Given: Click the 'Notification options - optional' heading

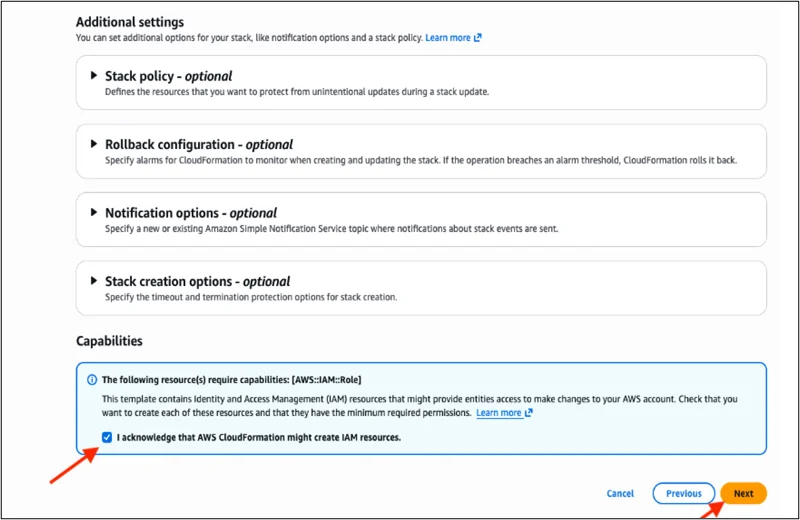Looking at the screenshot, I should click(x=190, y=213).
